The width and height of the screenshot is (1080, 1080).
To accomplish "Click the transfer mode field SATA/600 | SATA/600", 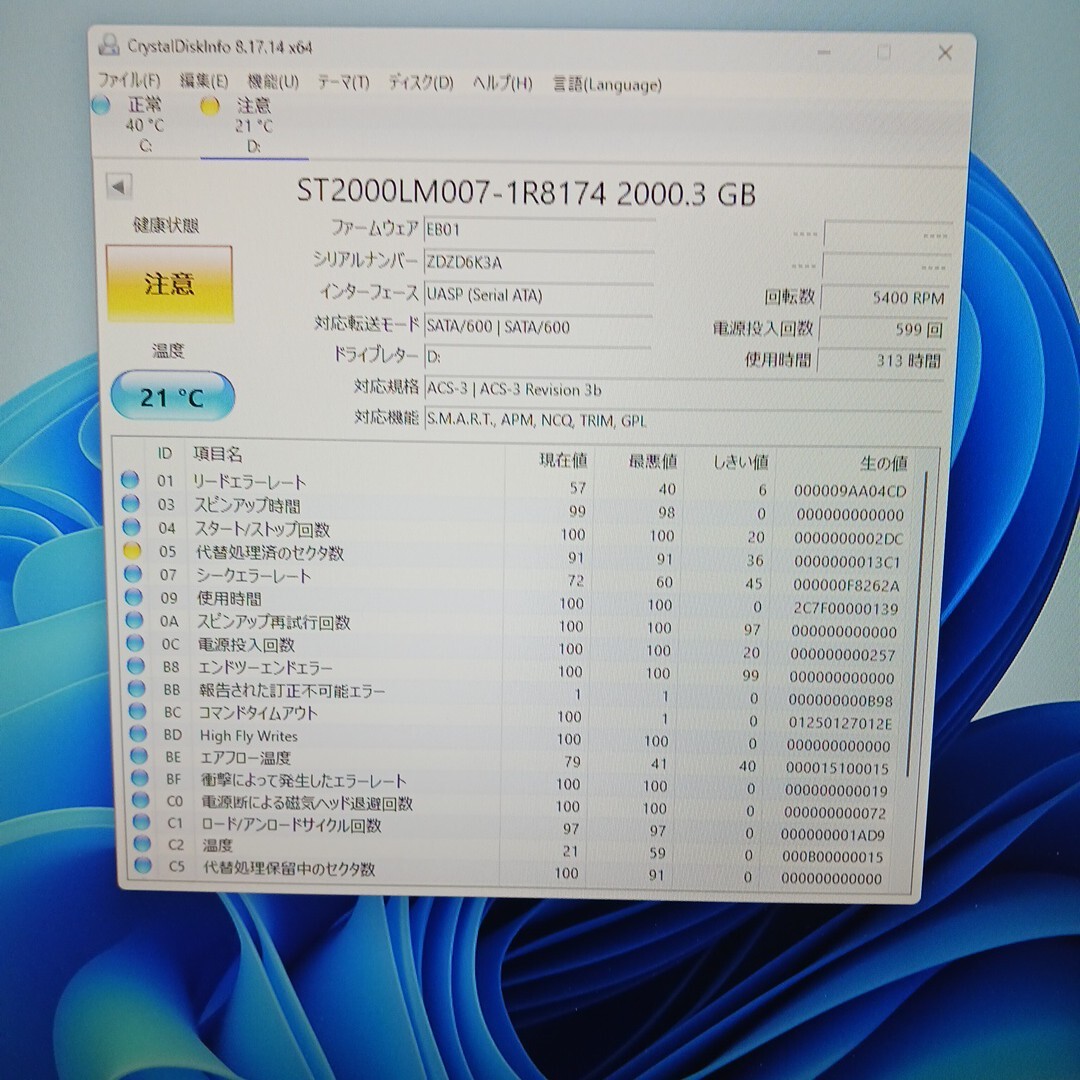I will [x=538, y=326].
